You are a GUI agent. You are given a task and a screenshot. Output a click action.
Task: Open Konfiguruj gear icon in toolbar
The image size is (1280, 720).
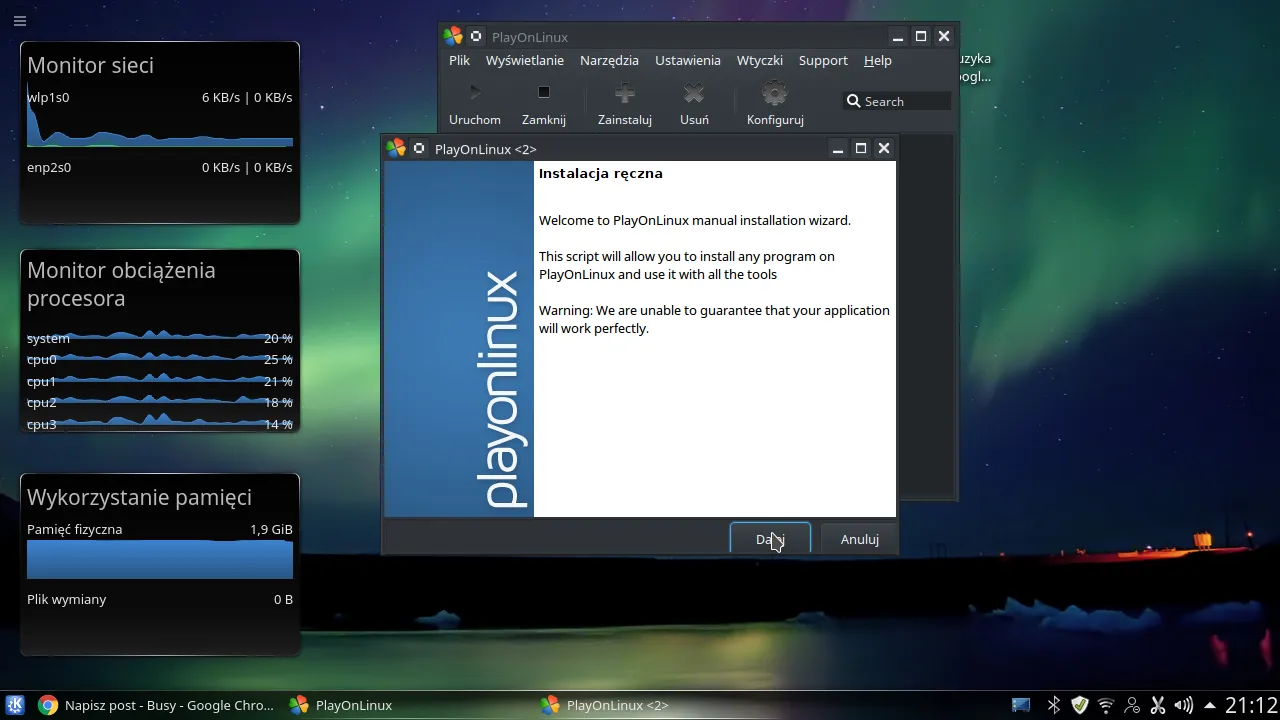point(775,93)
